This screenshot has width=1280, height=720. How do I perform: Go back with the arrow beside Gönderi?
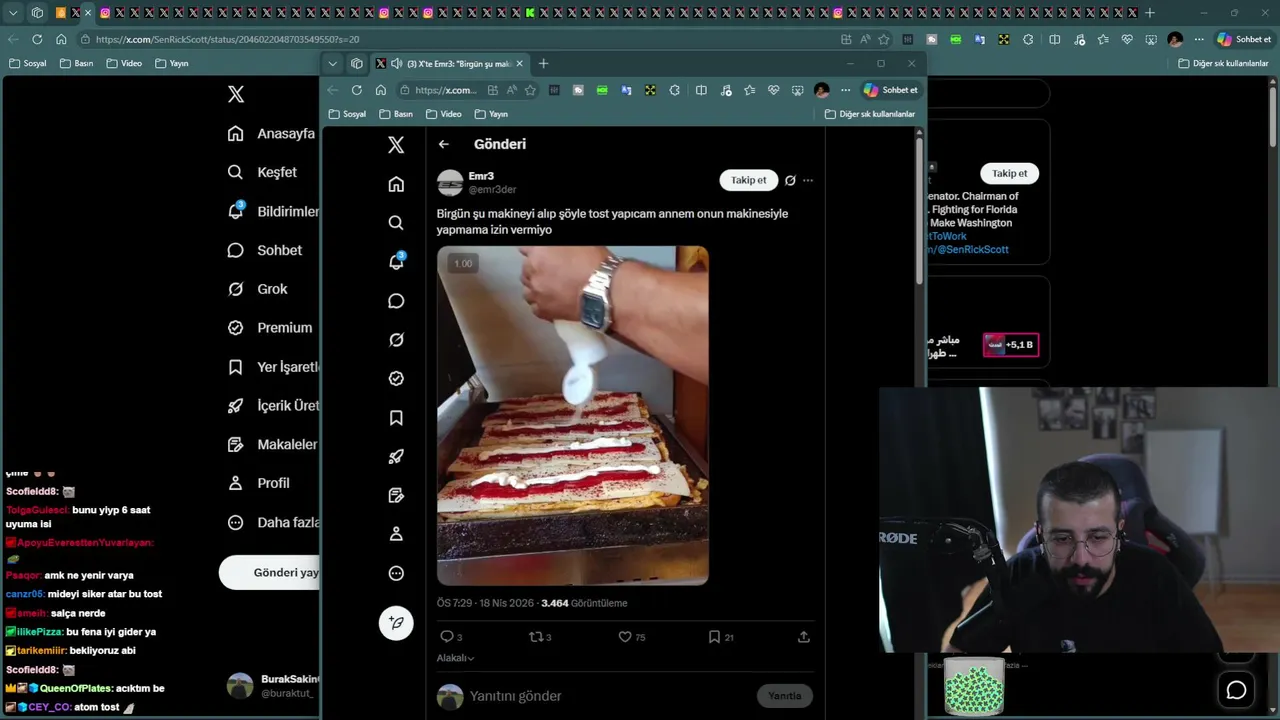tap(444, 144)
